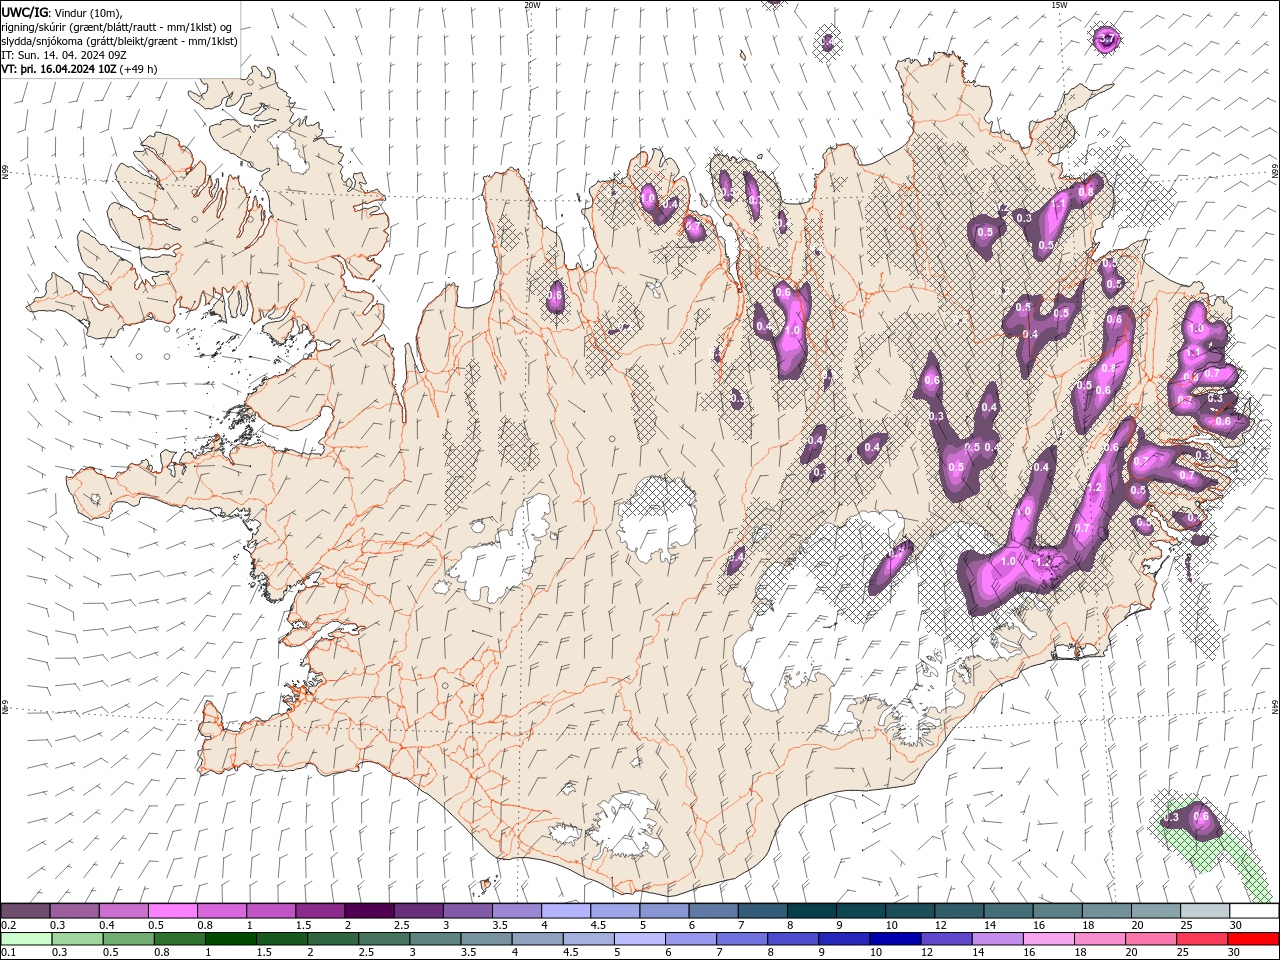The image size is (1280, 960).
Task: Click the bright pink 0.5 swatch, top legend row
Action: pos(172,911)
